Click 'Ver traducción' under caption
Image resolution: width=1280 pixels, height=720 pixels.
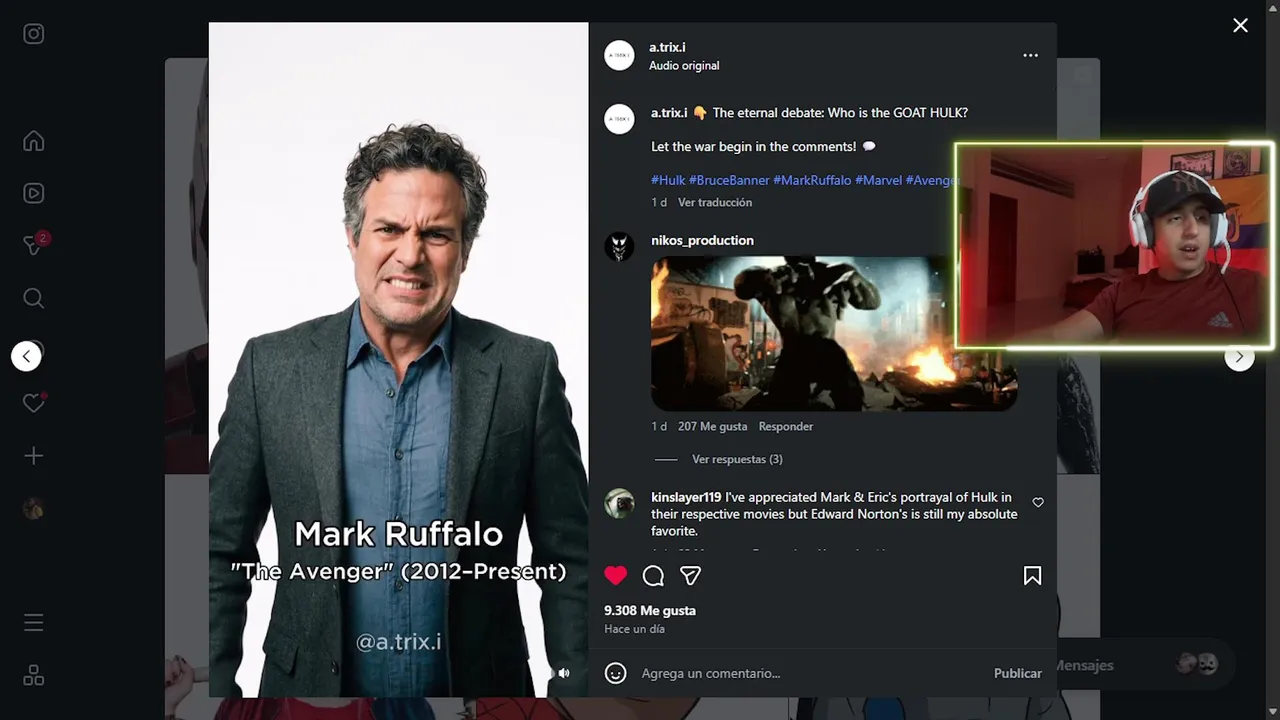(715, 202)
